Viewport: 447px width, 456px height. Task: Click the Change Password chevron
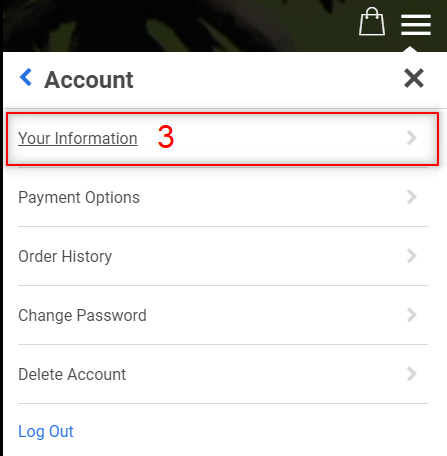[x=412, y=315]
